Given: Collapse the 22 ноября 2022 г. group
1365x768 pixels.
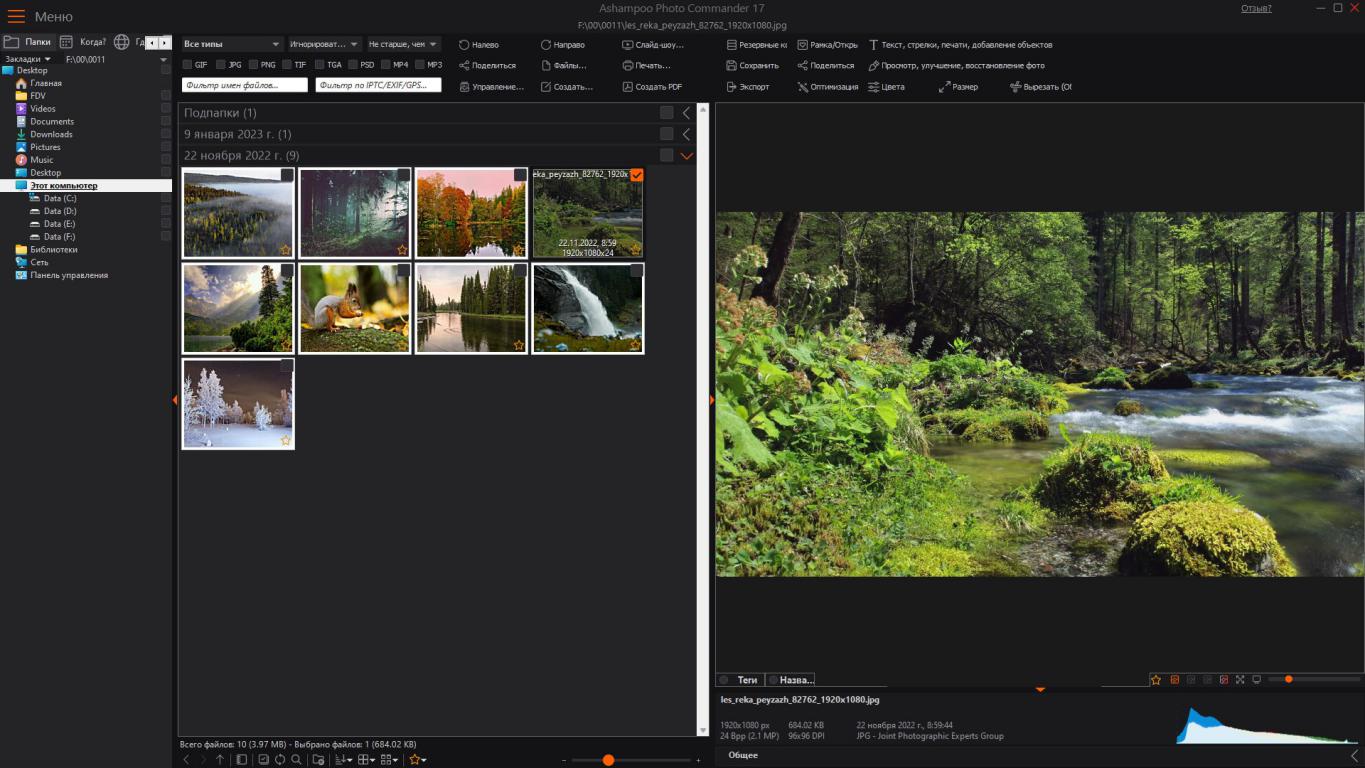Looking at the screenshot, I should pos(686,156).
